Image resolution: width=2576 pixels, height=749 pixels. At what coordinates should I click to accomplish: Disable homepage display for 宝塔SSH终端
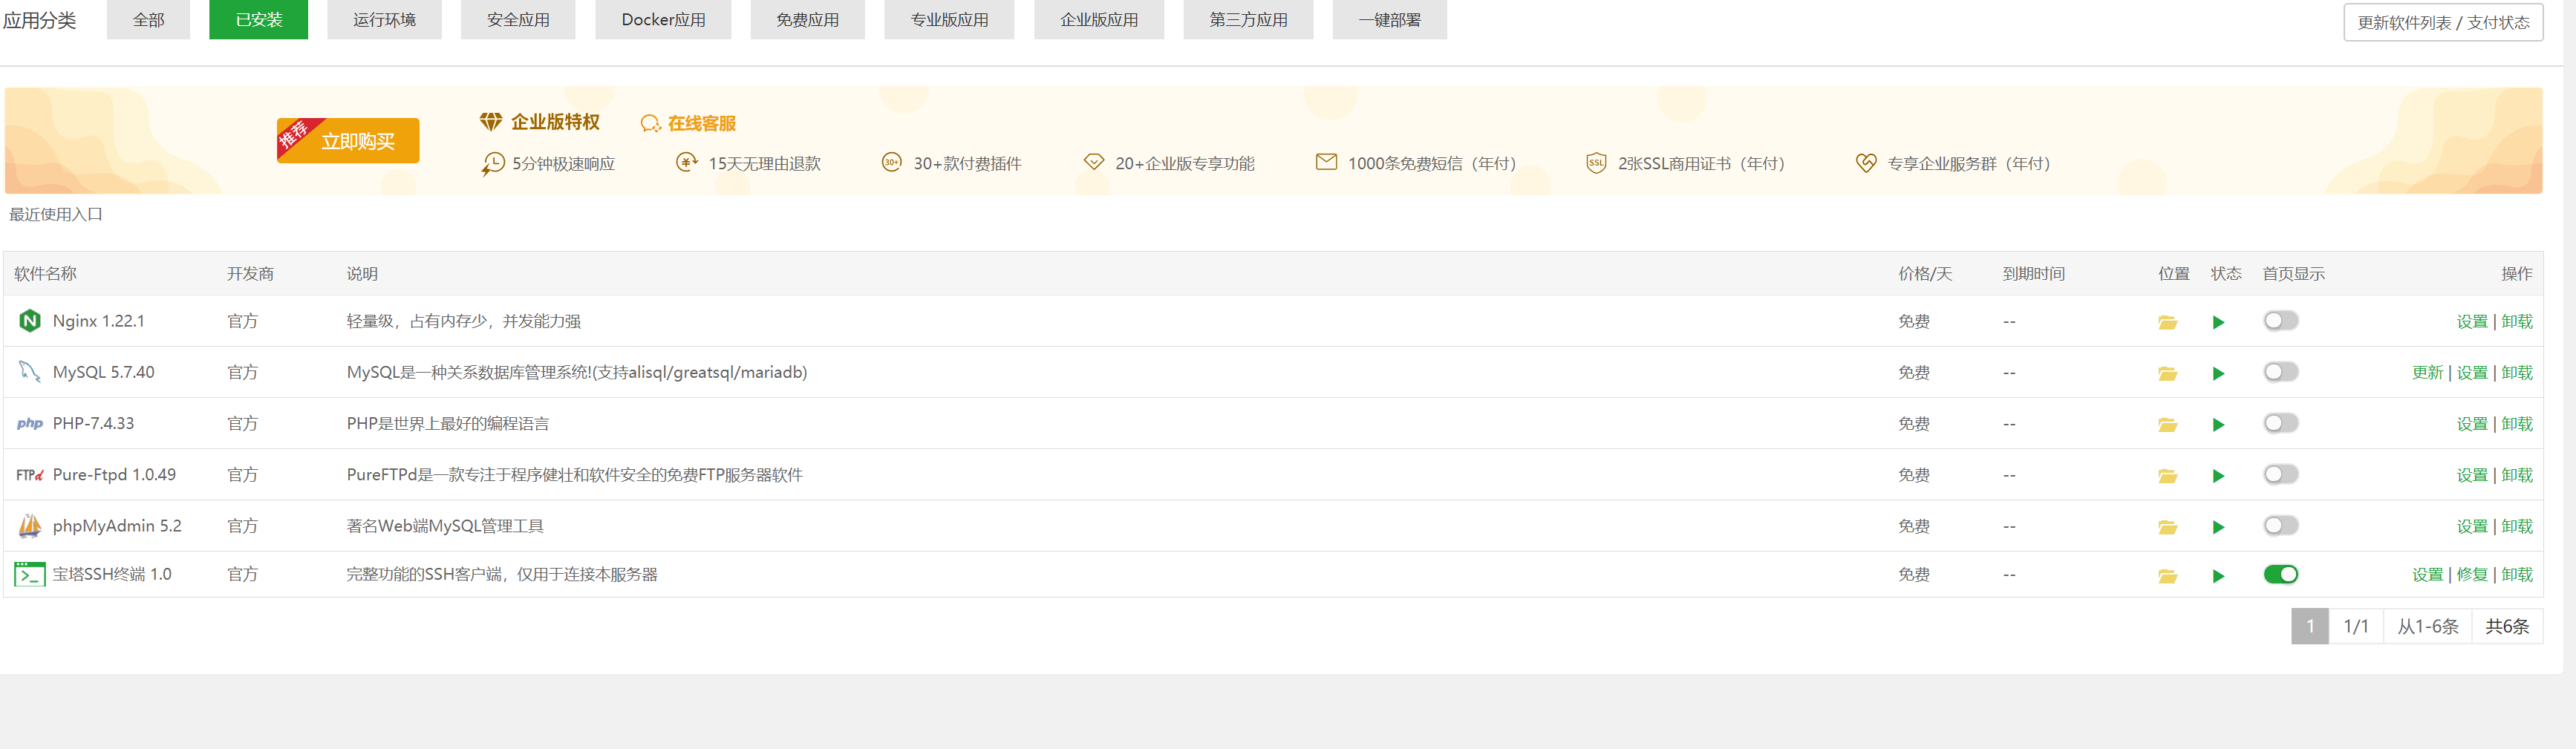coord(2281,574)
